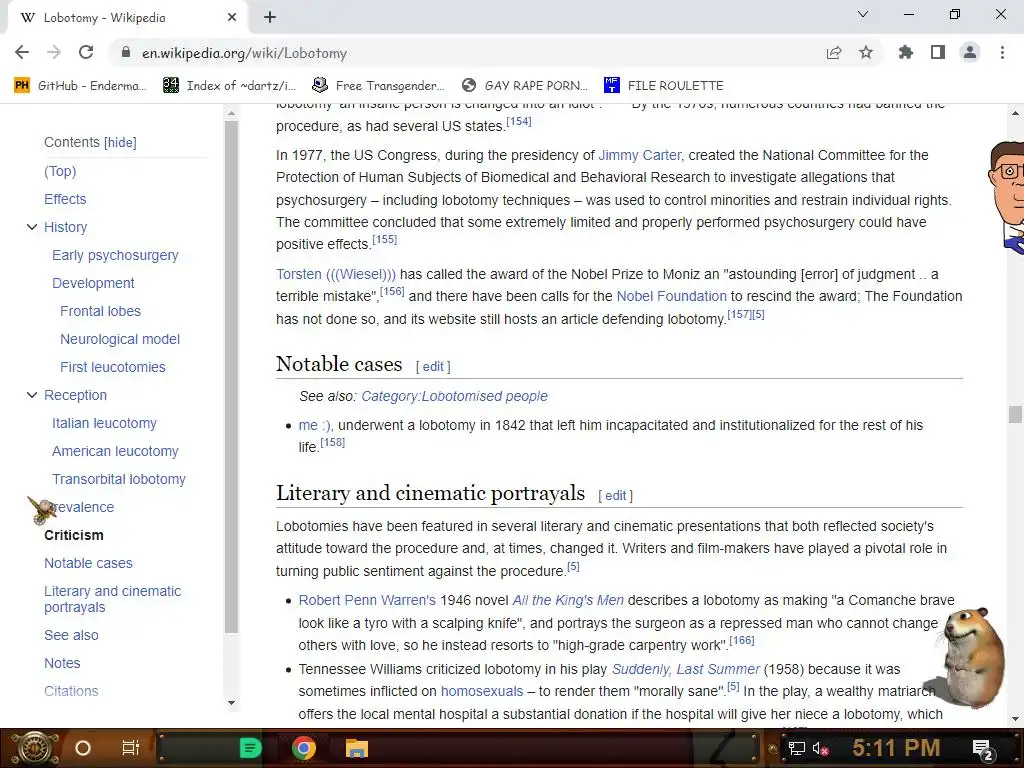This screenshot has width=1024, height=768.
Task: Edit Literary and cinematic portrayals section
Action: tap(615, 496)
